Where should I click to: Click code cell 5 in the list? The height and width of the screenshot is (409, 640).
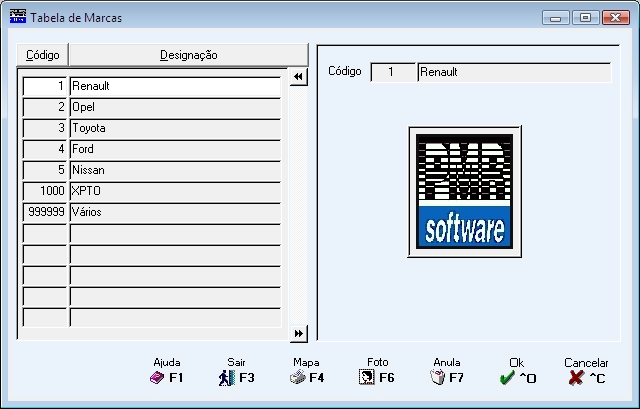(45, 170)
